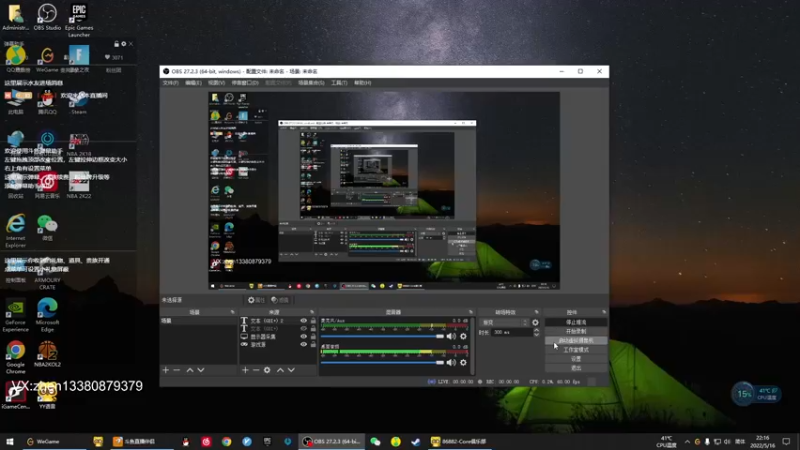The height and width of the screenshot is (450, 800).
Task: Open source properties gear in sources toolbar
Action: click(267, 370)
